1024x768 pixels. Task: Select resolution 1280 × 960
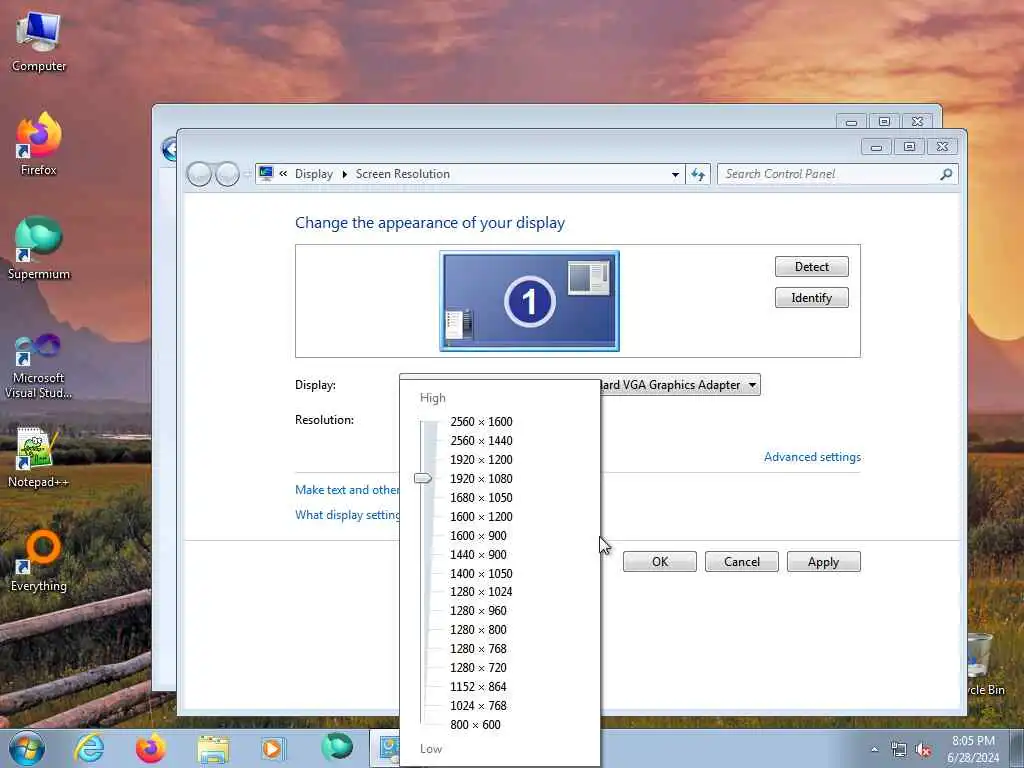pyautogui.click(x=478, y=611)
